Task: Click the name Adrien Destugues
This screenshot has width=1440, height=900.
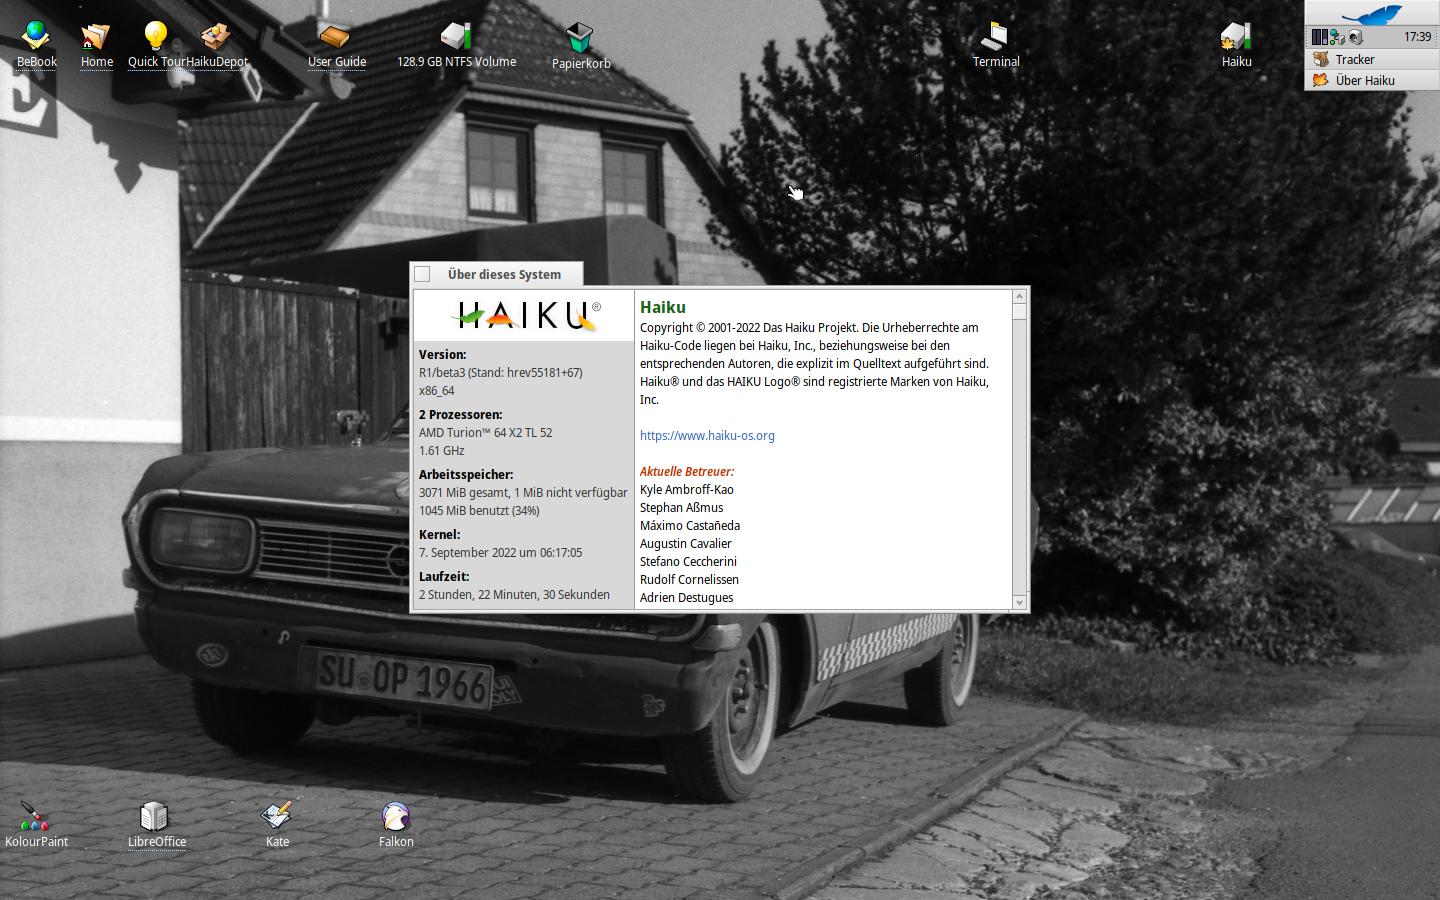Action: pyautogui.click(x=687, y=598)
